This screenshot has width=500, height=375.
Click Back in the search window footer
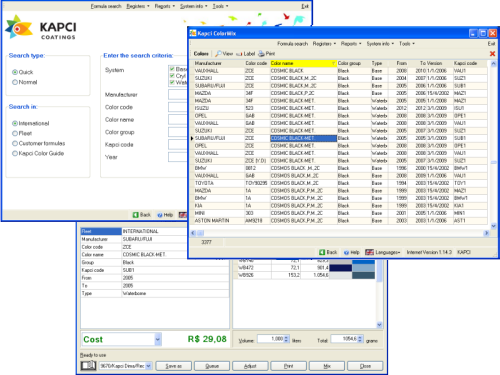142,215
